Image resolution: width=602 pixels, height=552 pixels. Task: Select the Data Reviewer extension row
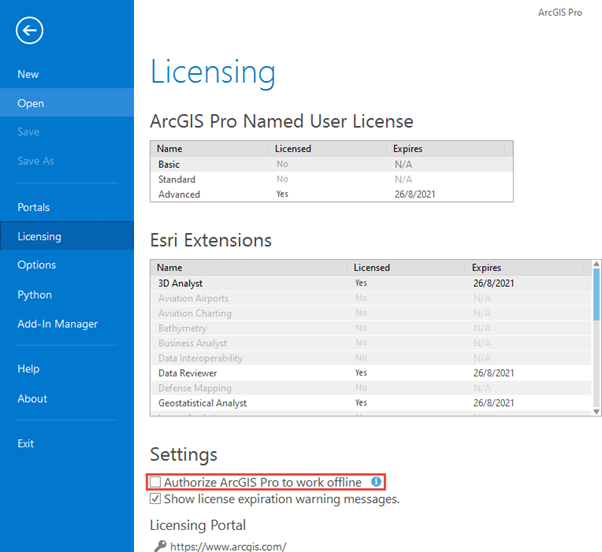click(371, 373)
